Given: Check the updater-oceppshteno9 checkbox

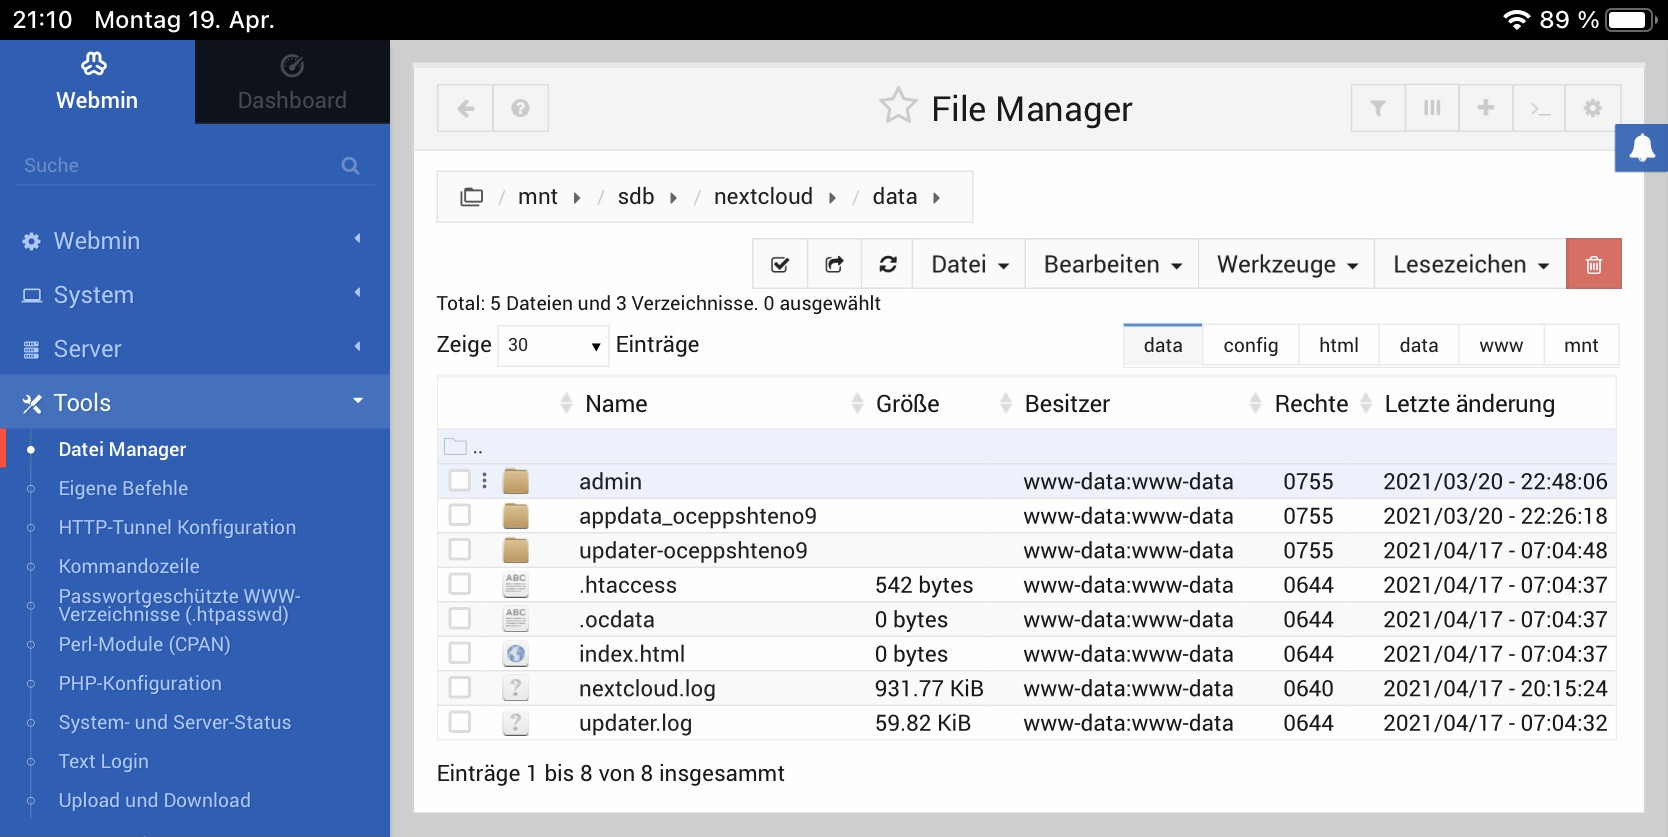Looking at the screenshot, I should (460, 550).
